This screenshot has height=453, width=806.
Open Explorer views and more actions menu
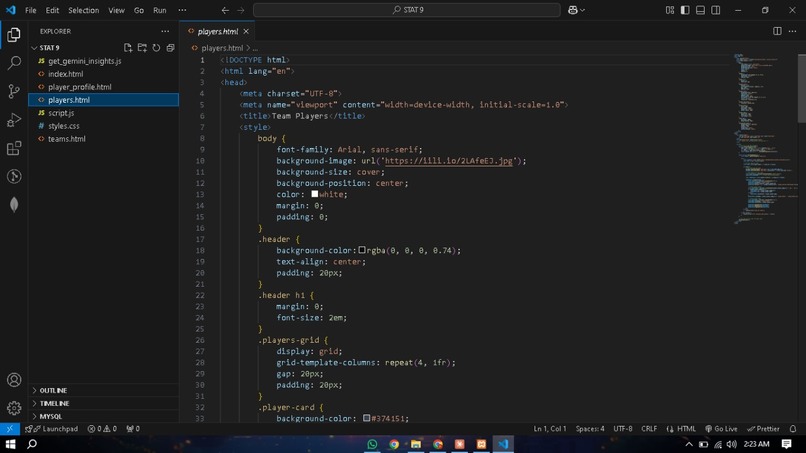click(165, 31)
